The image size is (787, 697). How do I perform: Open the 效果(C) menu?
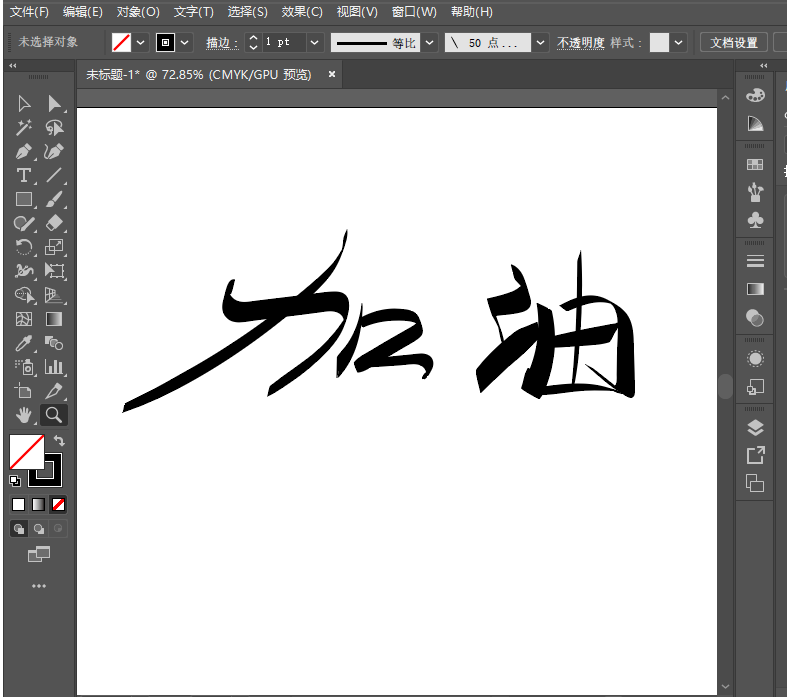[x=301, y=12]
